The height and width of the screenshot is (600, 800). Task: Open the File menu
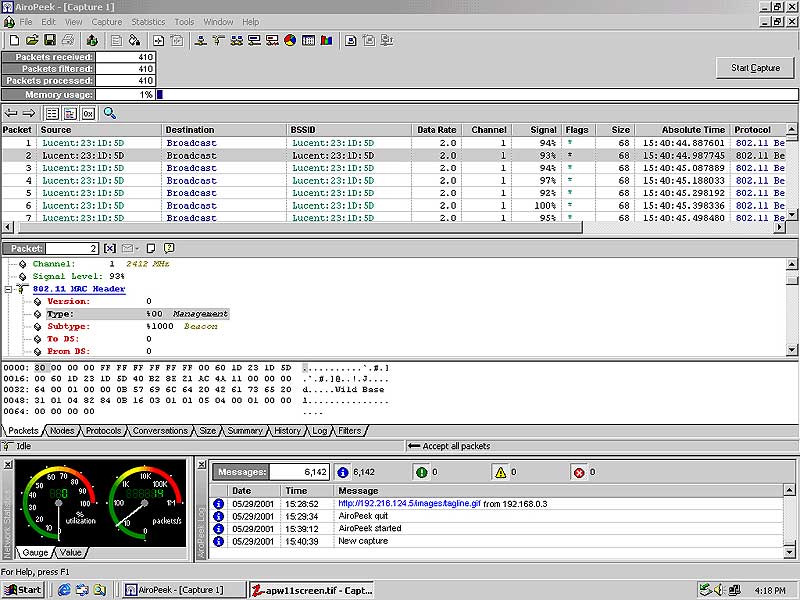(x=26, y=22)
